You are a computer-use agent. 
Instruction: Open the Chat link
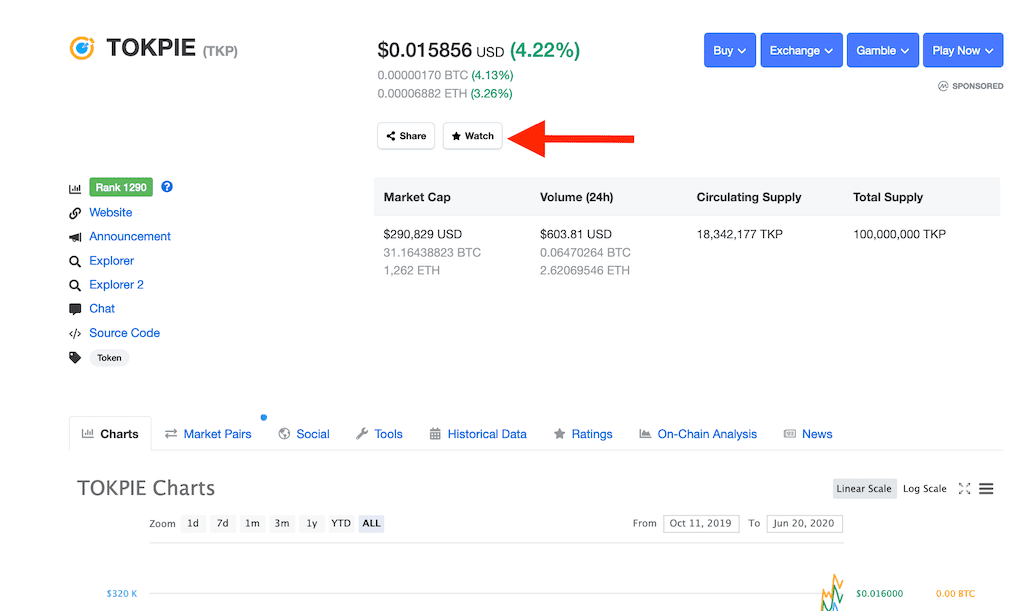(102, 309)
